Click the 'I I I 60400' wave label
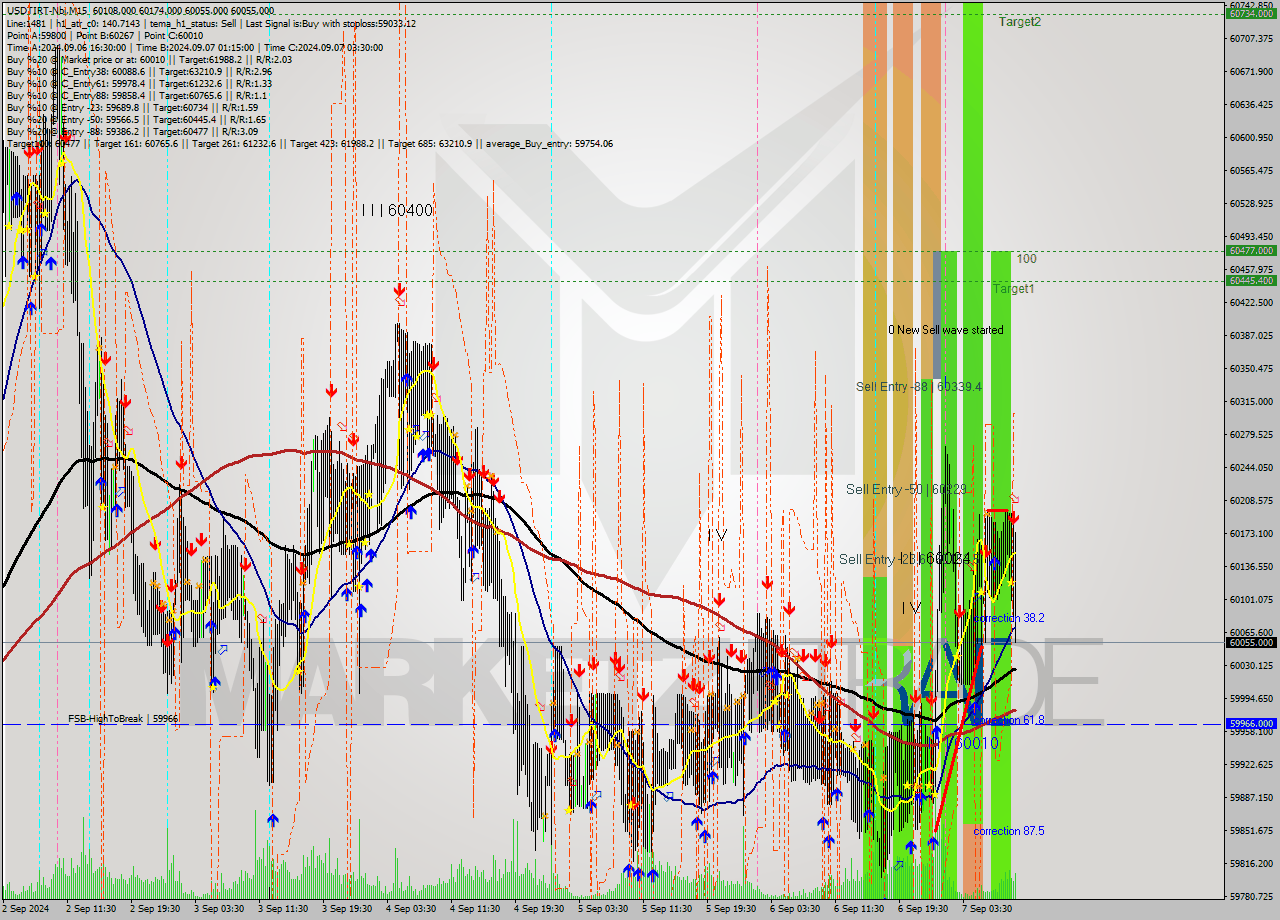Image resolution: width=1280 pixels, height=920 pixels. (397, 210)
